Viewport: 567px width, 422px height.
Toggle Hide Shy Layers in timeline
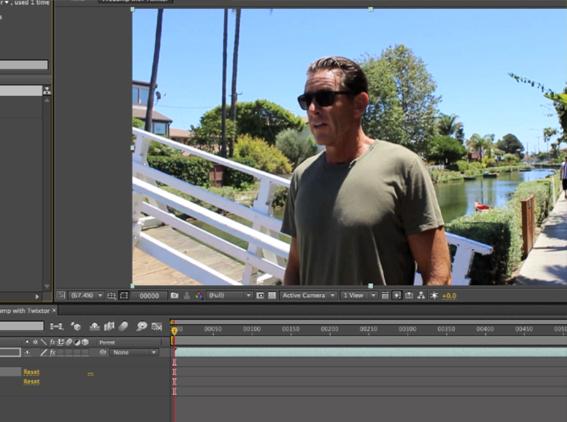(94, 327)
